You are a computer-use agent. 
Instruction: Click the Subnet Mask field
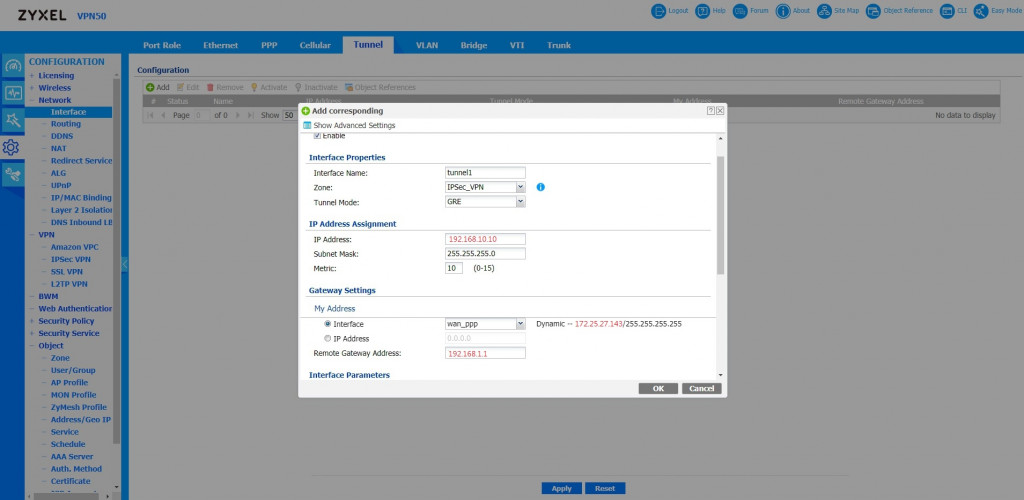point(485,254)
